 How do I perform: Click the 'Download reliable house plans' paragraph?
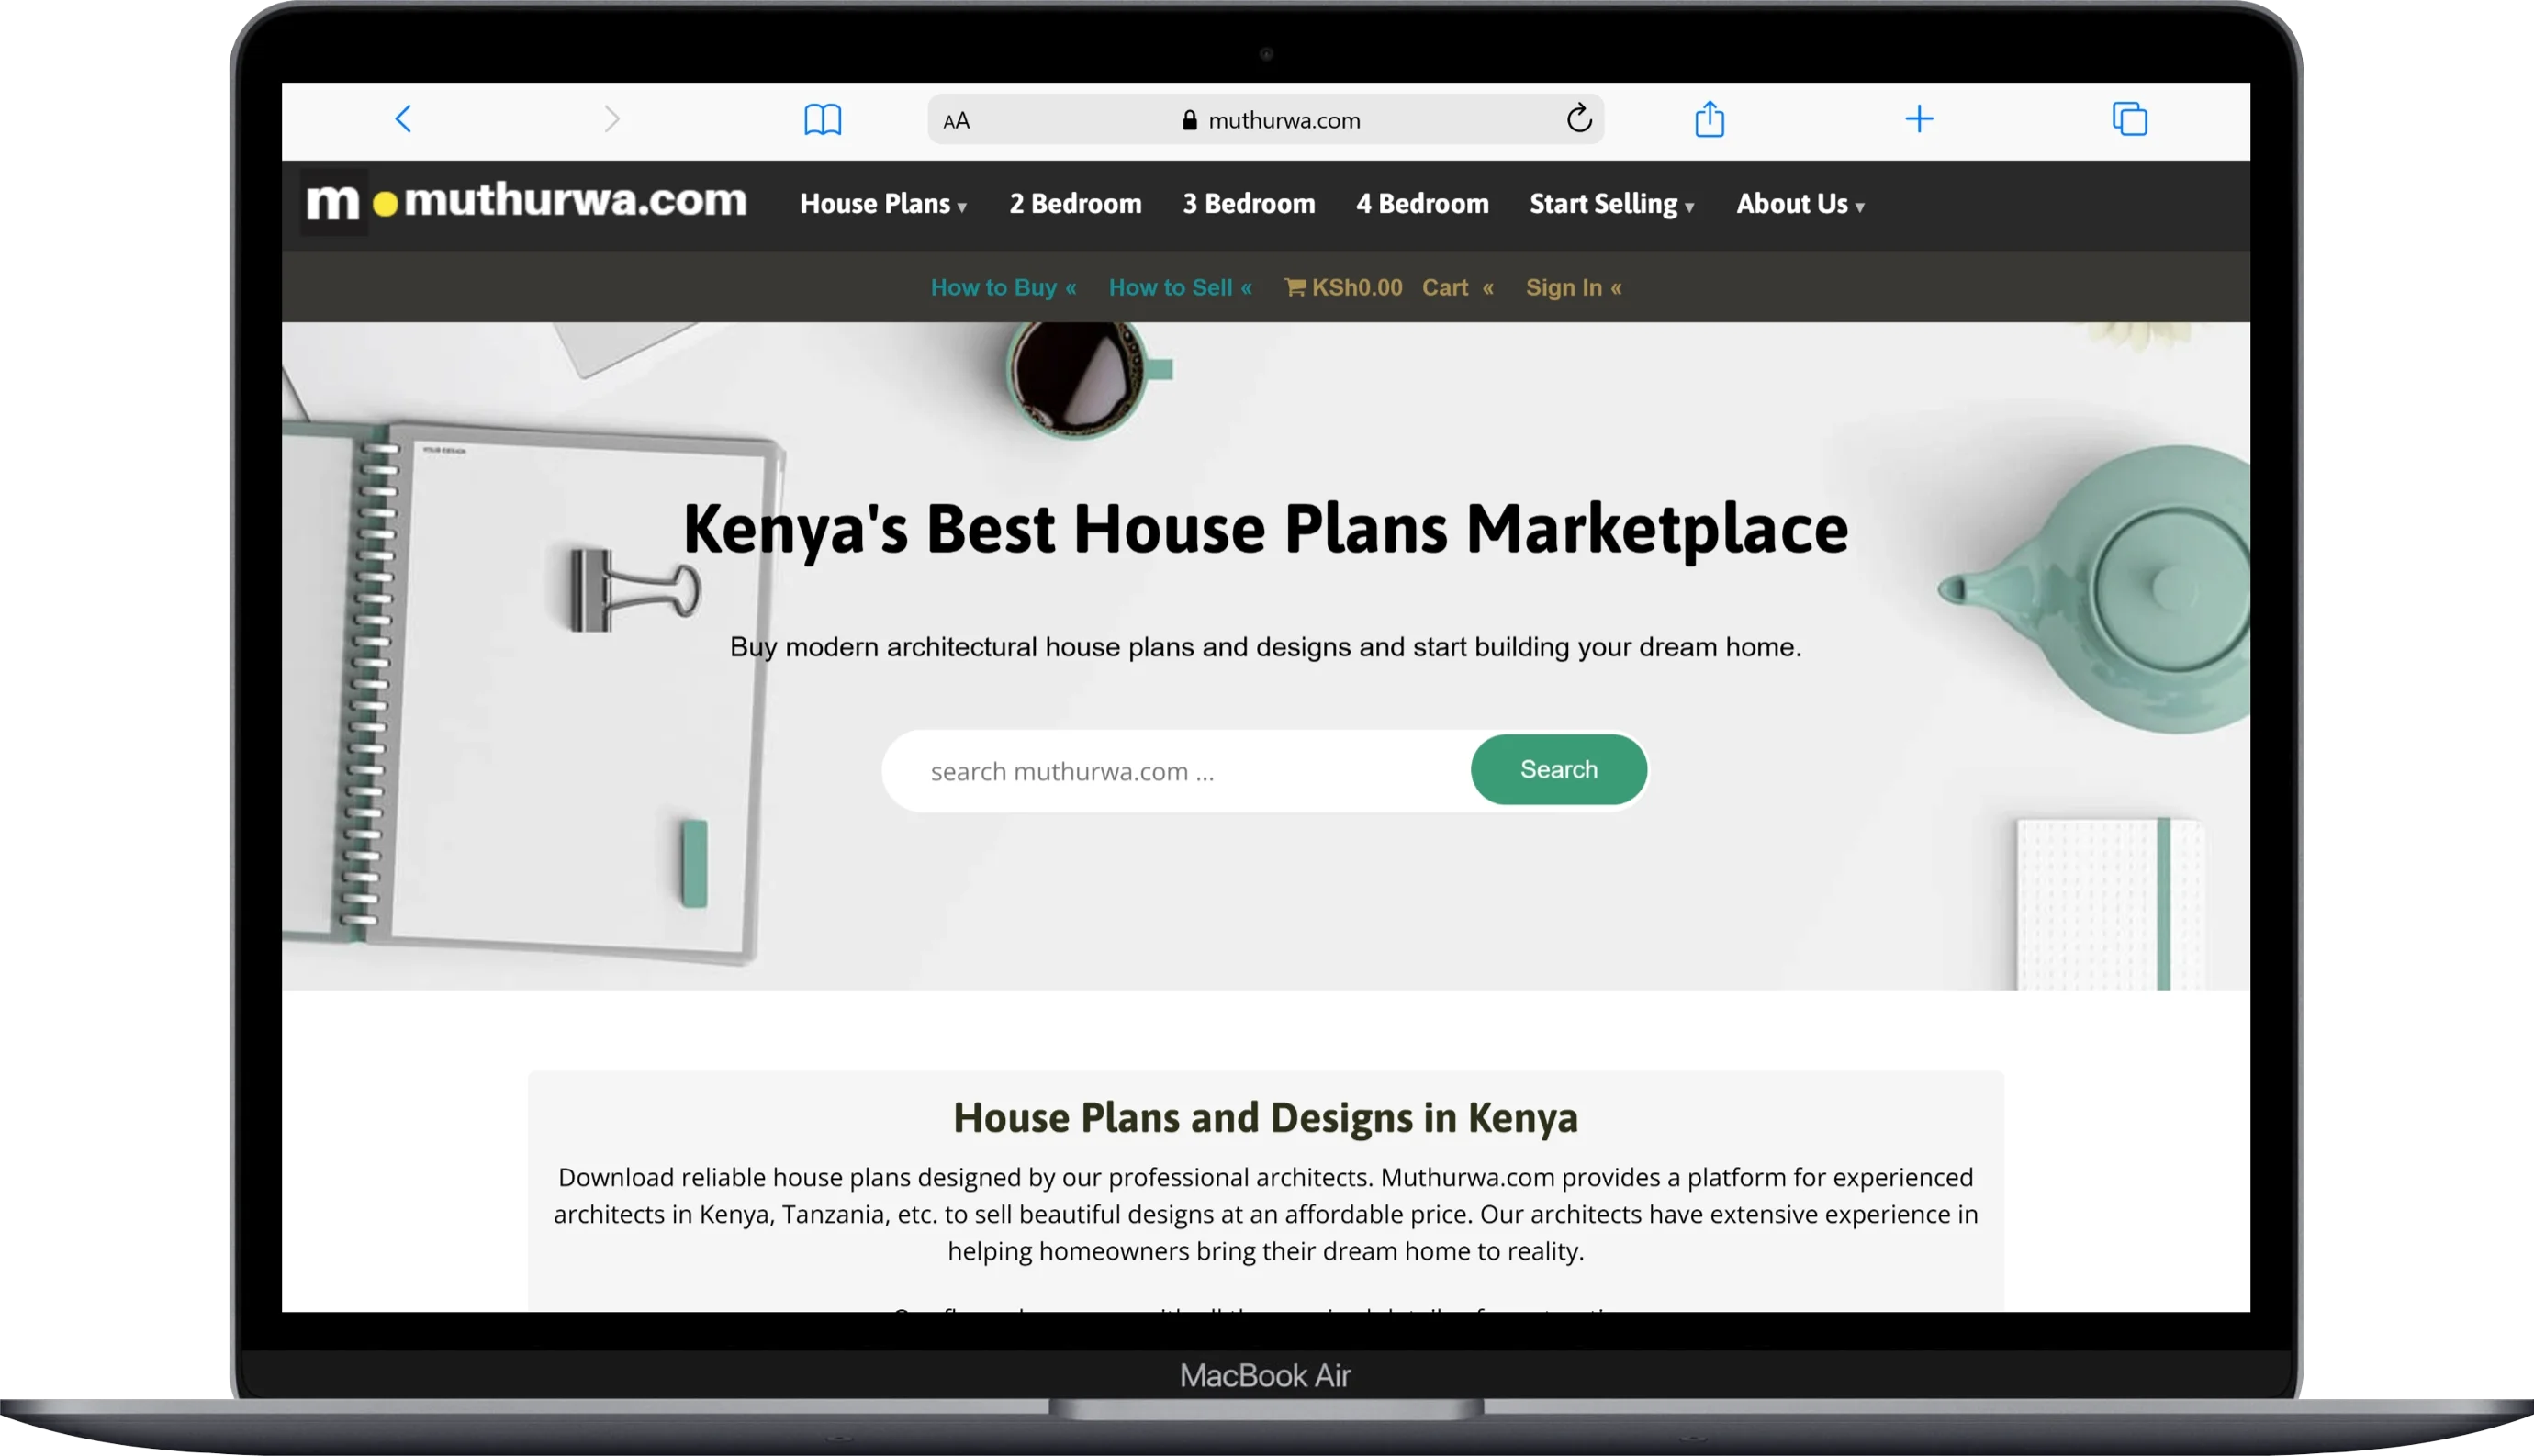click(1265, 1214)
